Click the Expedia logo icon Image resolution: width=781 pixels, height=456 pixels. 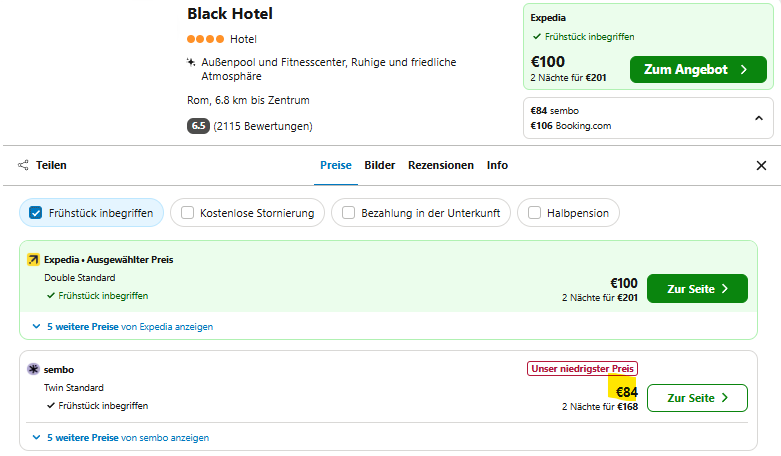point(33,259)
